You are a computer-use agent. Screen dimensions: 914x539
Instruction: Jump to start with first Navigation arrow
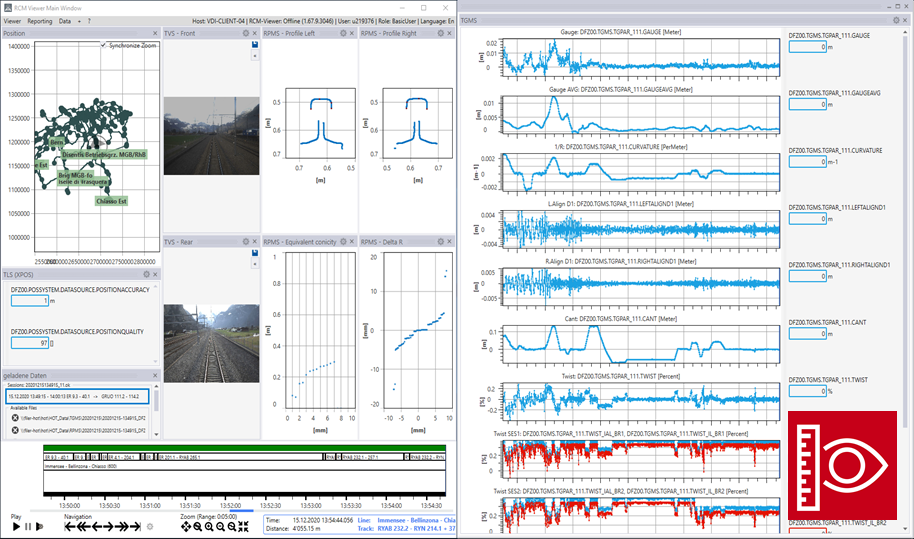point(70,526)
